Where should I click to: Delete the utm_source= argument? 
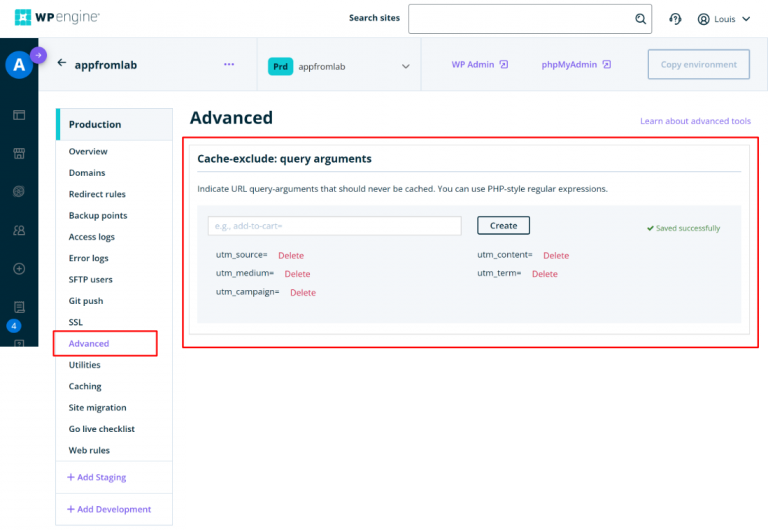point(291,256)
